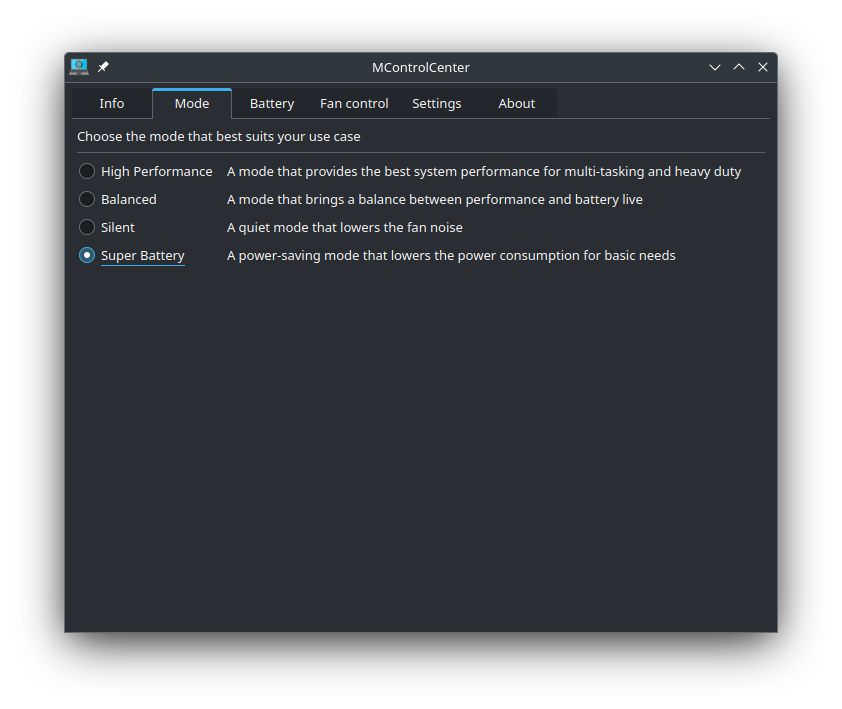This screenshot has width=842, height=709.
Task: Switch to the Info tab
Action: tap(111, 103)
